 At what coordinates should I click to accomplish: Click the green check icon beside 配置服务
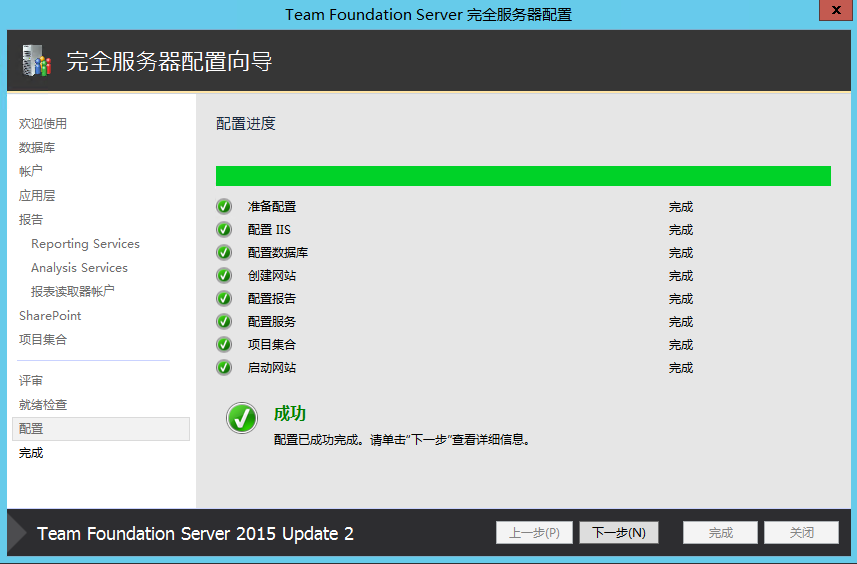224,321
